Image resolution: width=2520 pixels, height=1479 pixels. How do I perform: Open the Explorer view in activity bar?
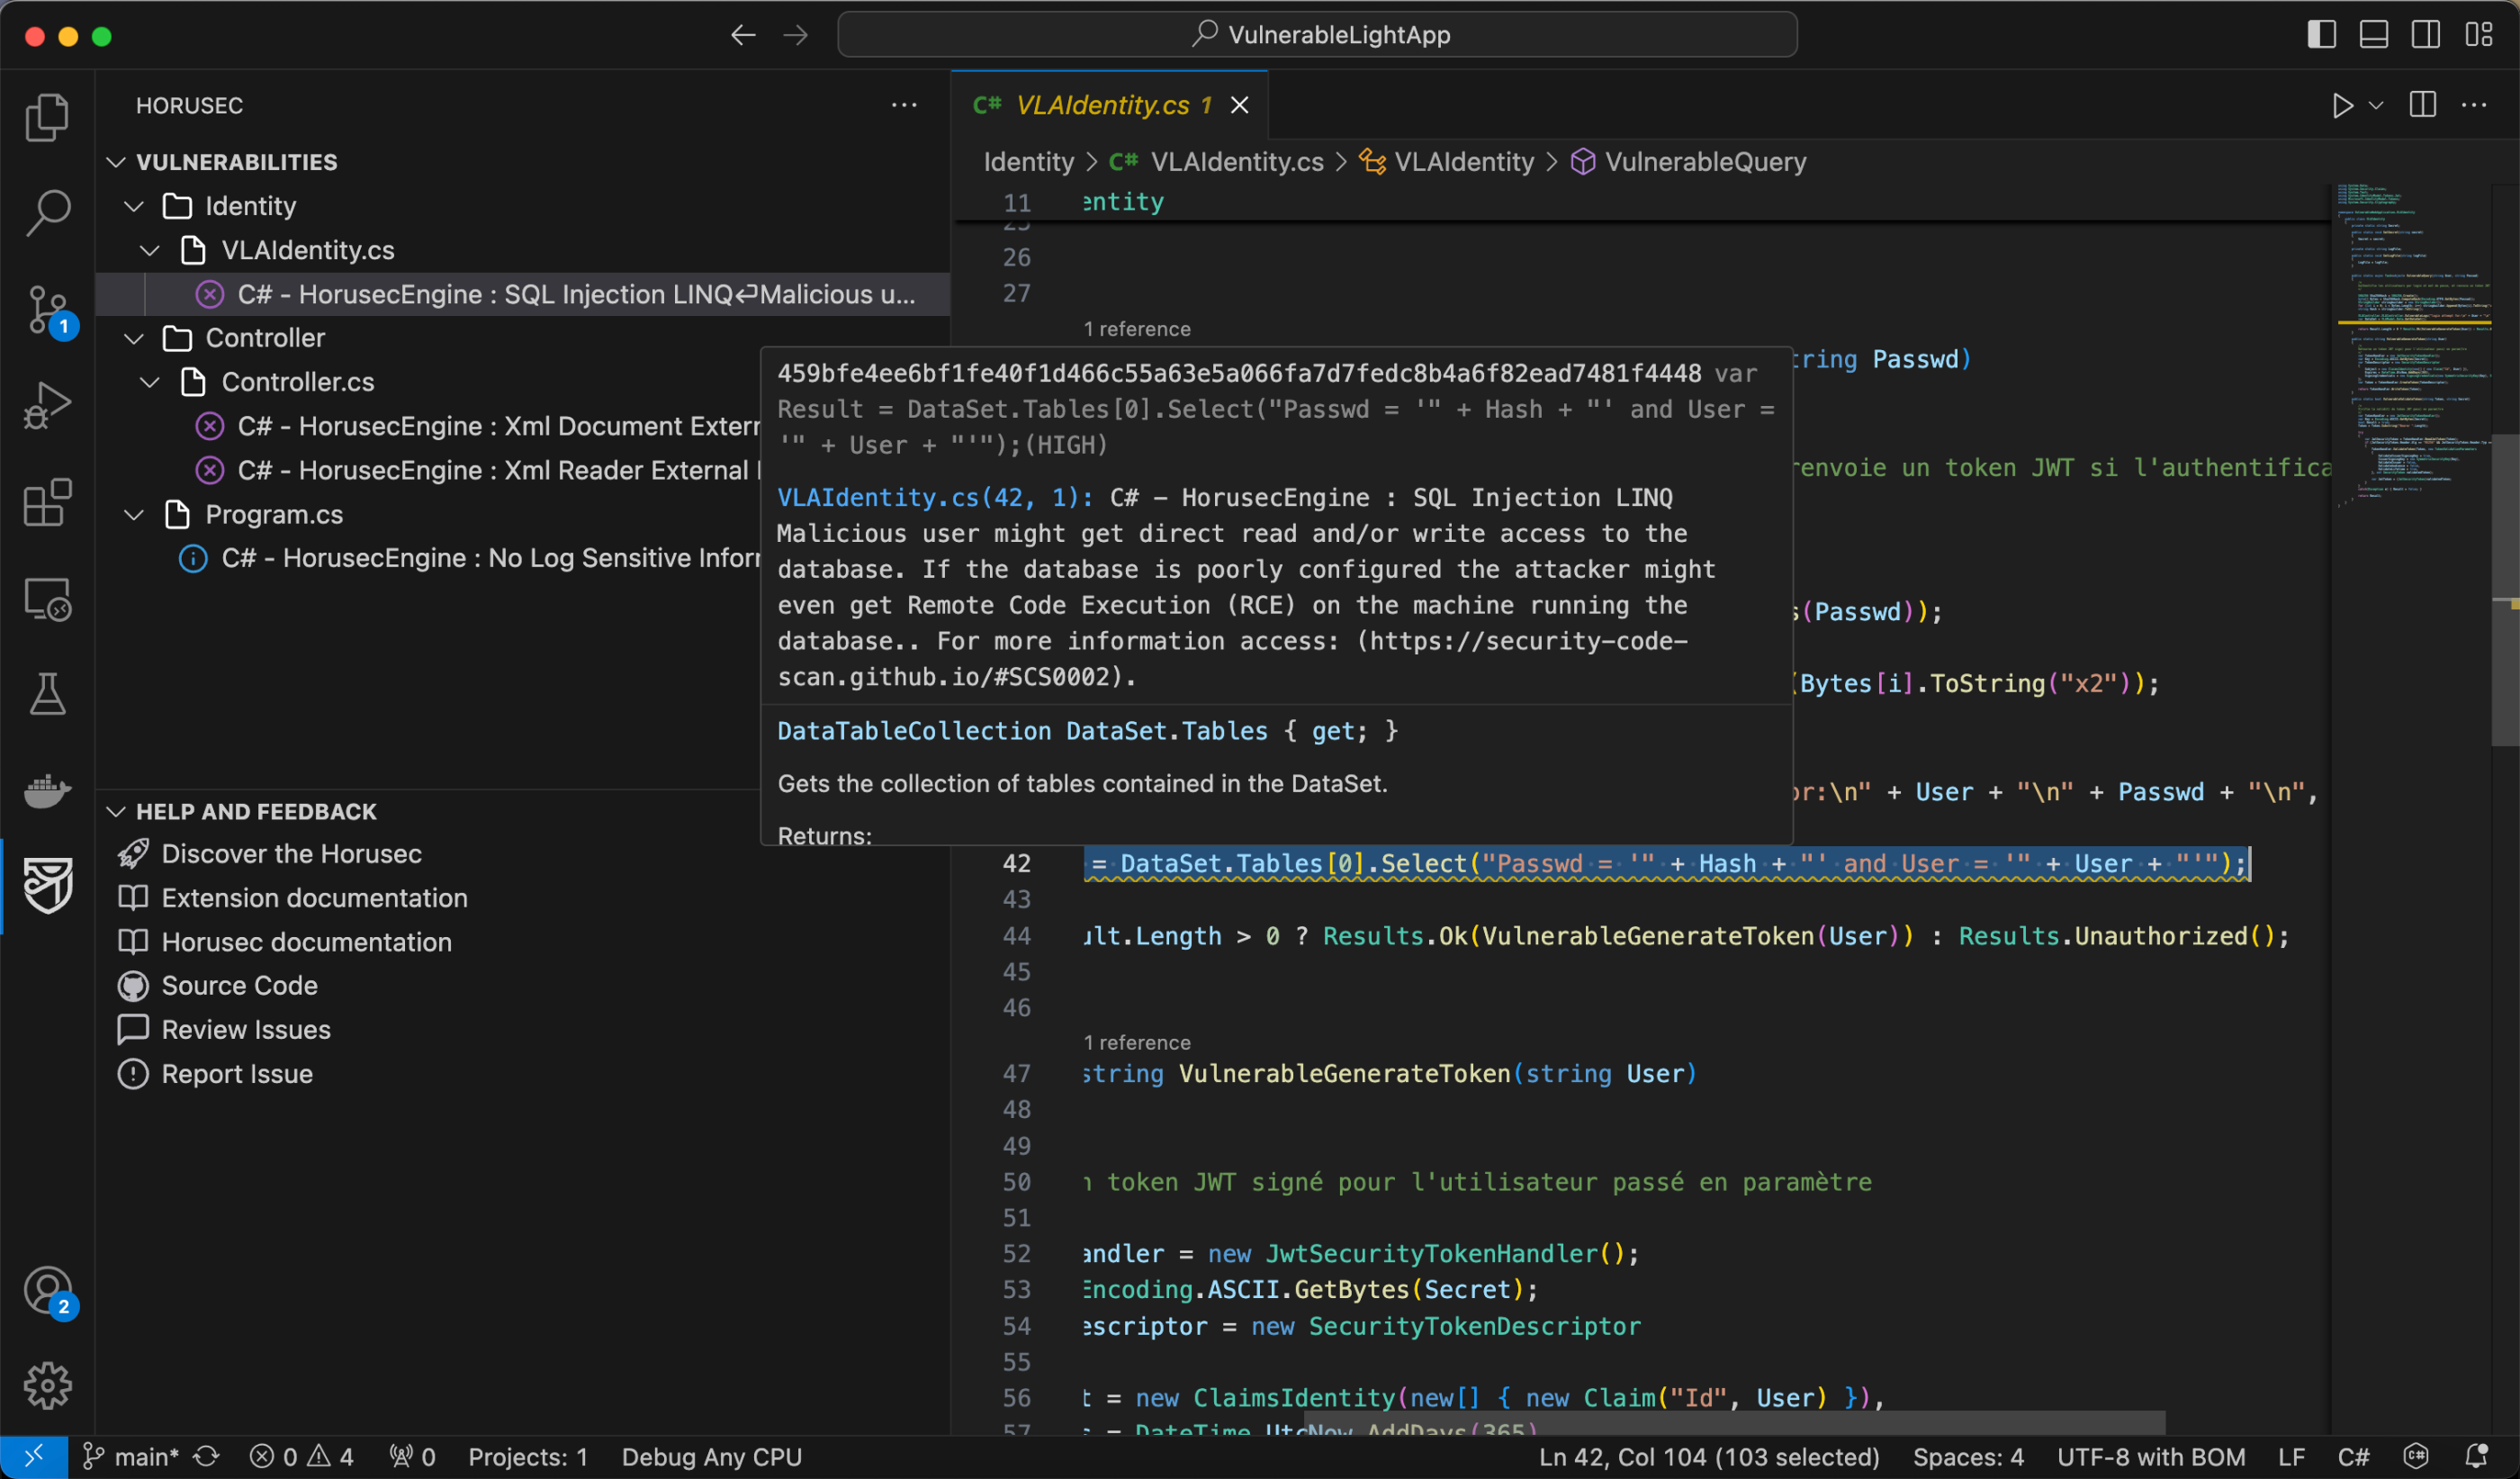pos(47,117)
